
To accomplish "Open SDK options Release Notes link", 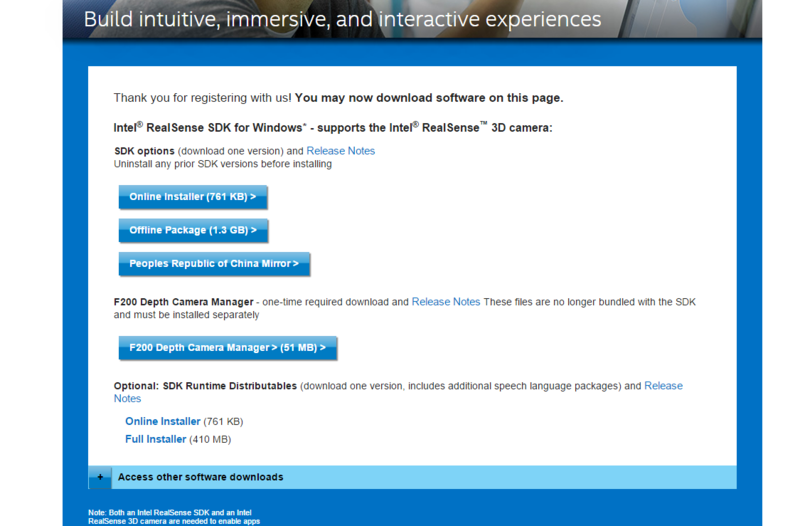I will coord(340,151).
